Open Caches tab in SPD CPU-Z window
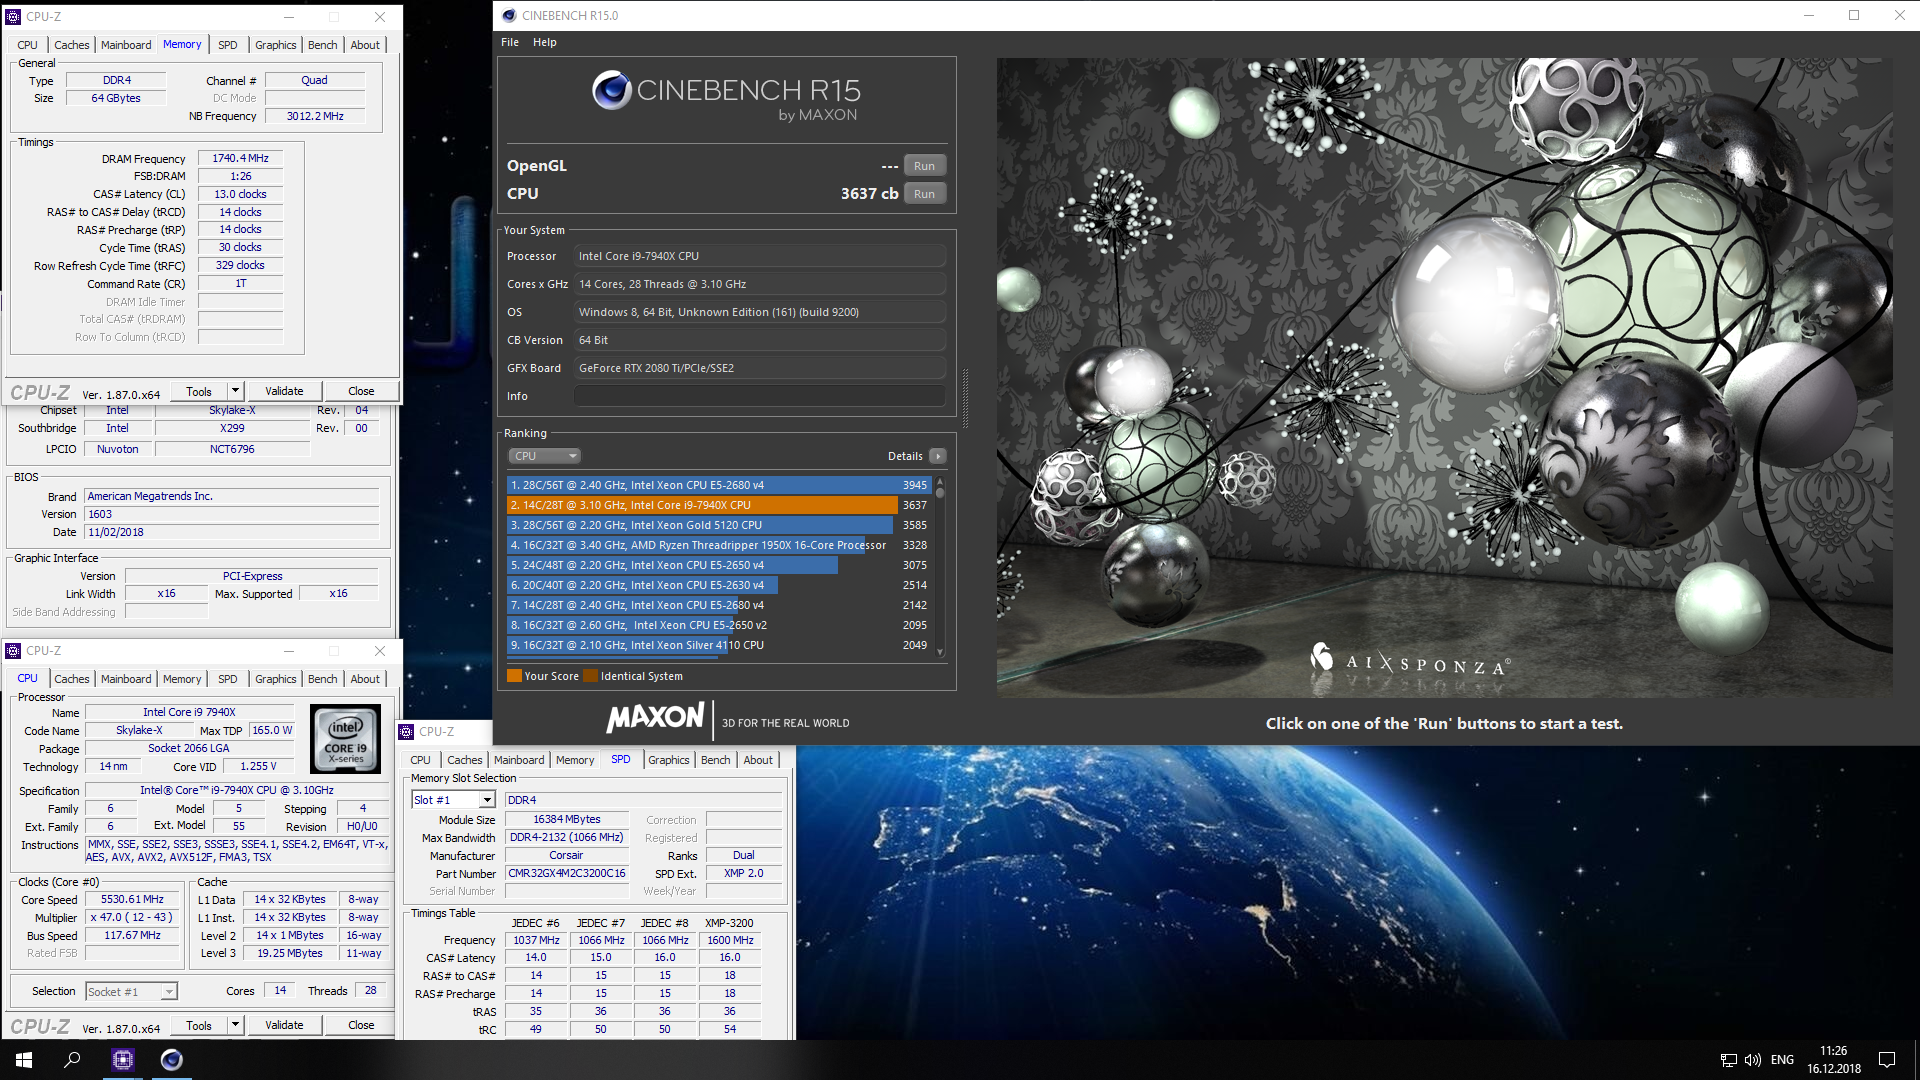This screenshot has width=1920, height=1080. click(x=464, y=760)
